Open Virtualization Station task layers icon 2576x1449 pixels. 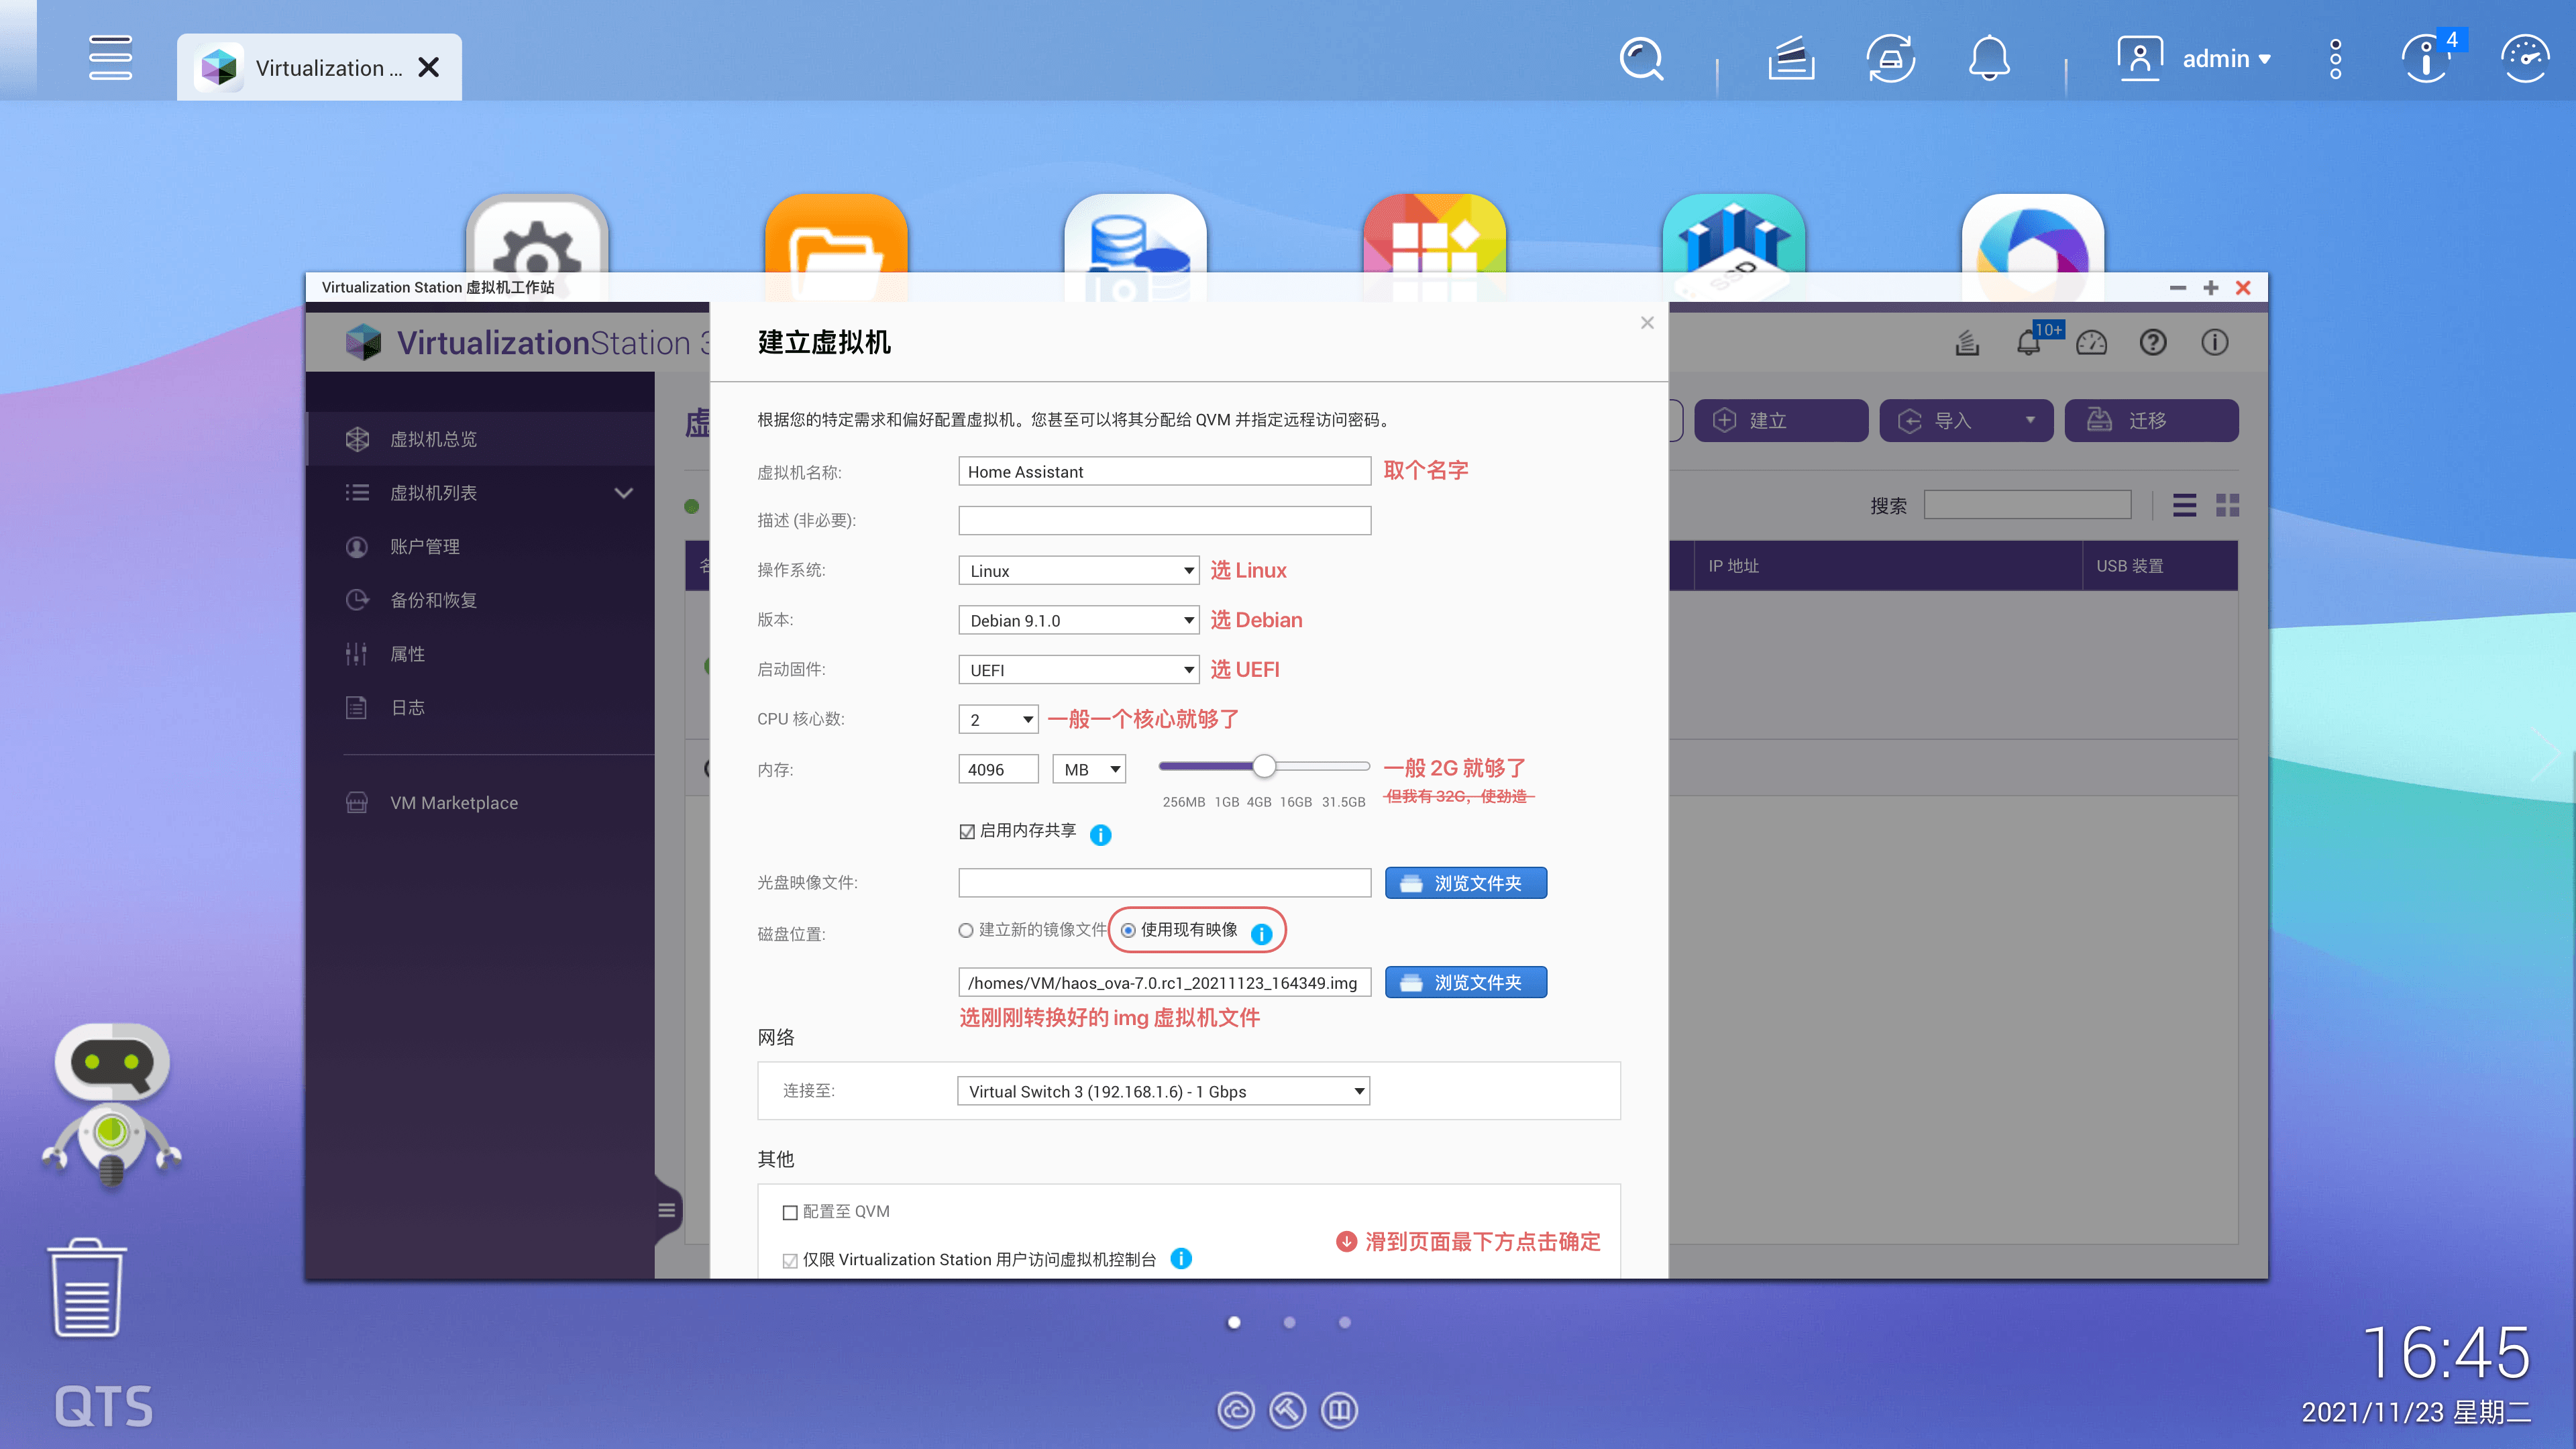(1967, 343)
